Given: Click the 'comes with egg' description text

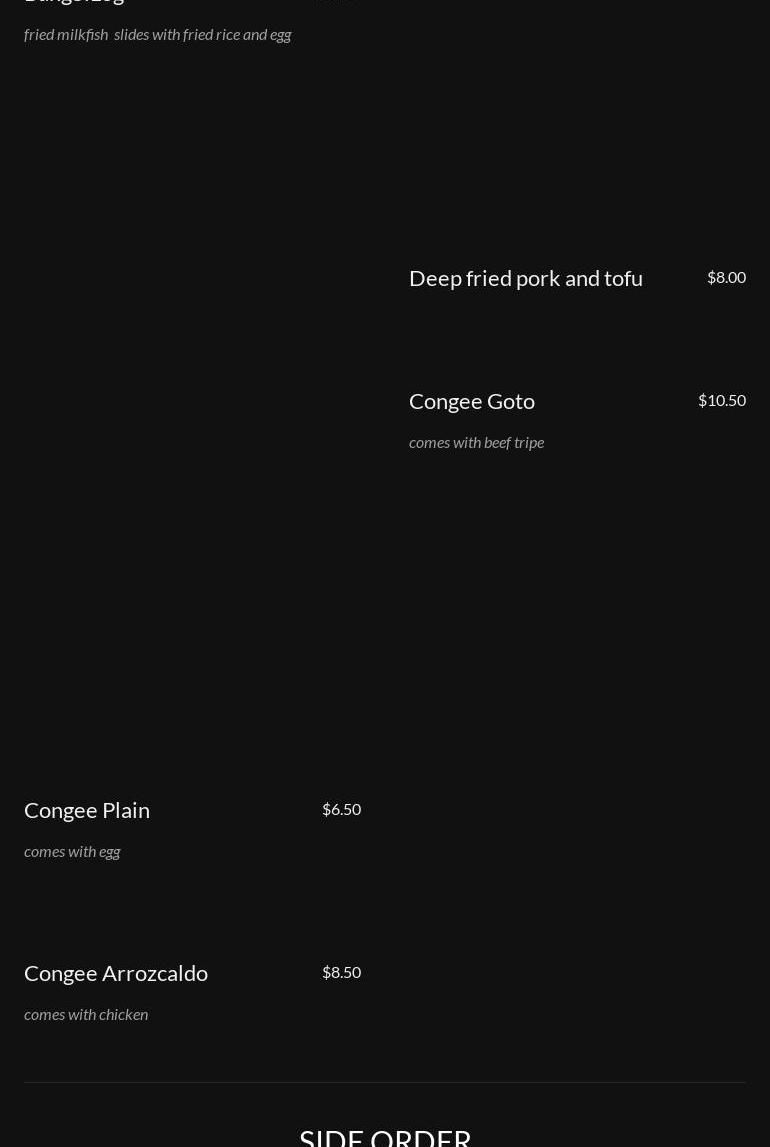Looking at the screenshot, I should click(x=72, y=851).
